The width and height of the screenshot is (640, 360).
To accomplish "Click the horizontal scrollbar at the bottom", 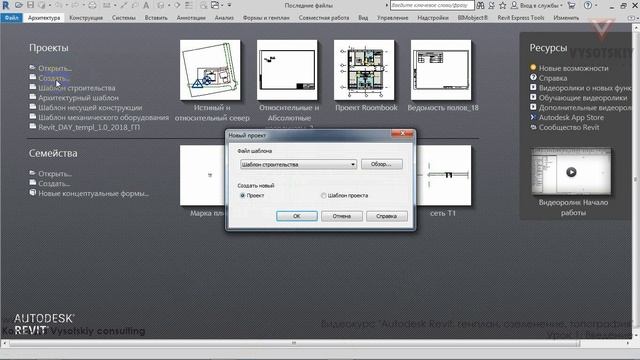I will coord(294,343).
